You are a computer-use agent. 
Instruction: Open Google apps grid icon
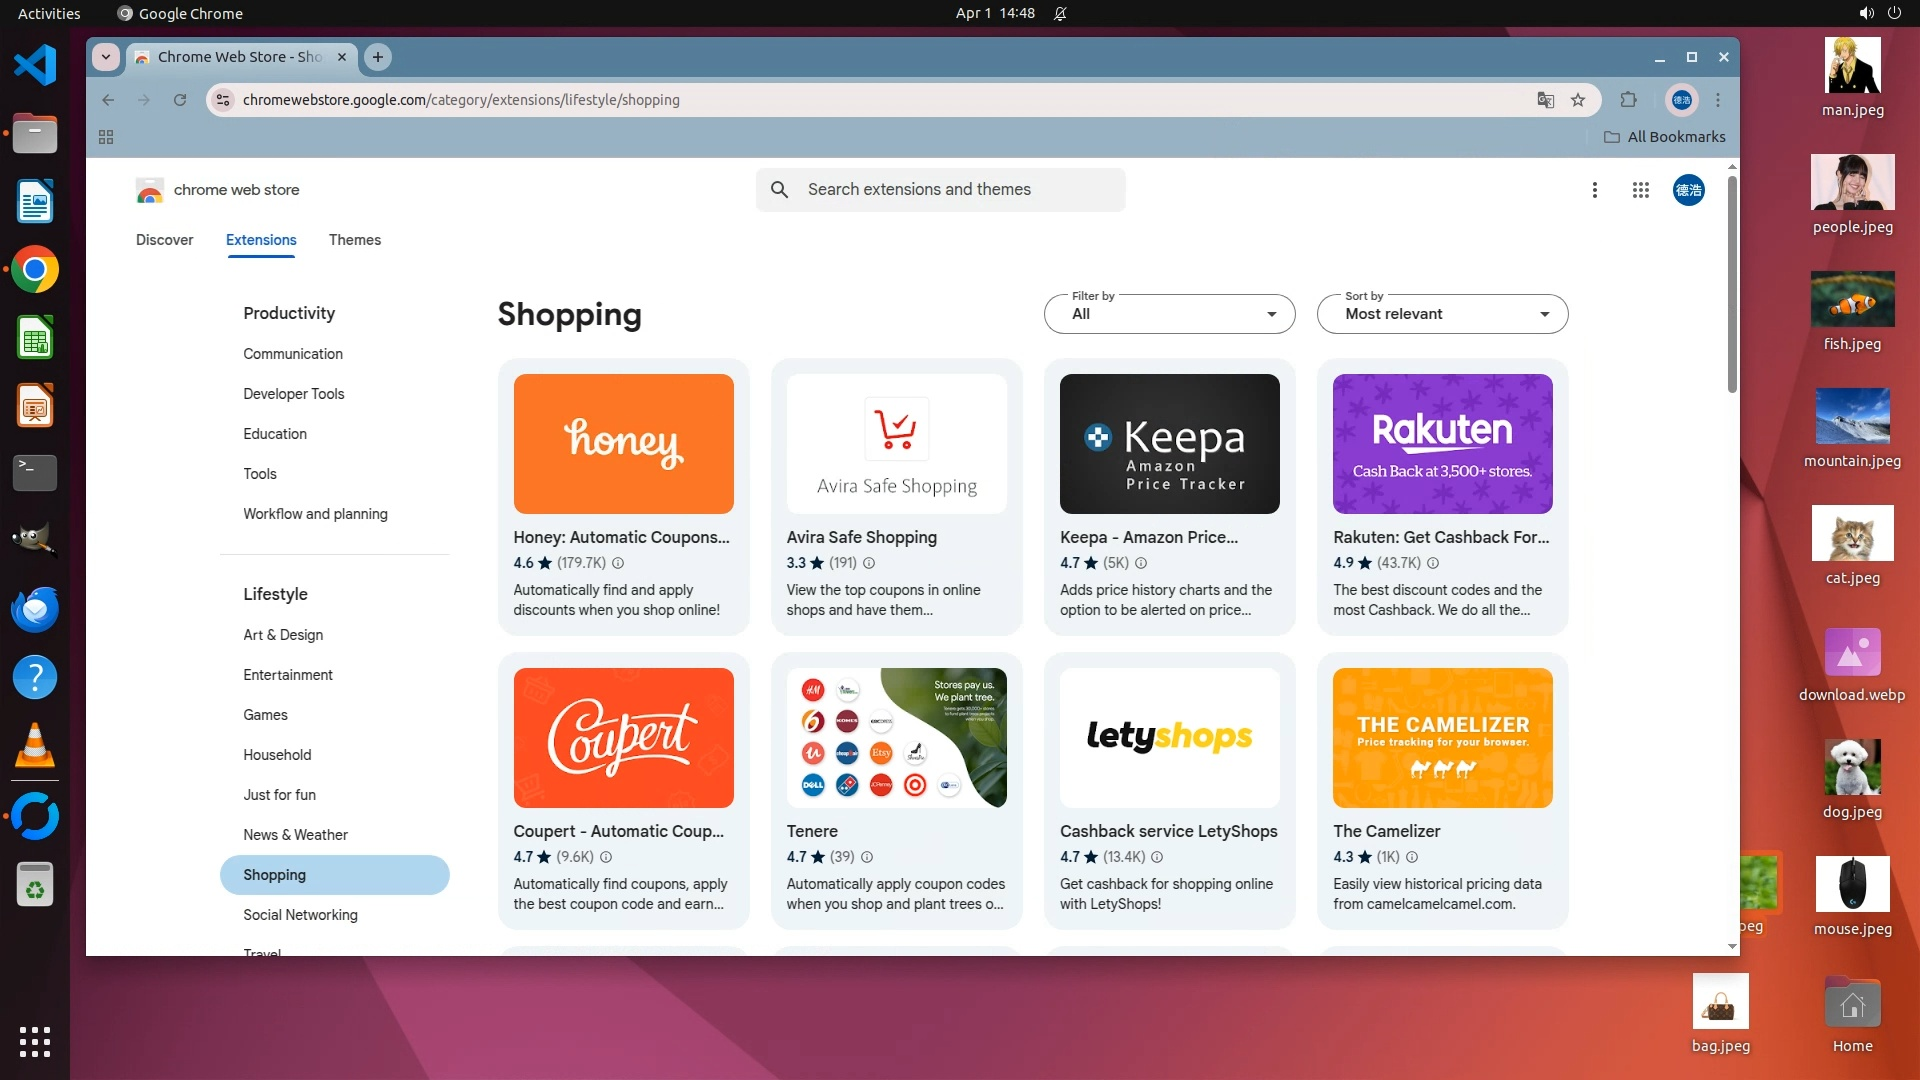pyautogui.click(x=1640, y=190)
